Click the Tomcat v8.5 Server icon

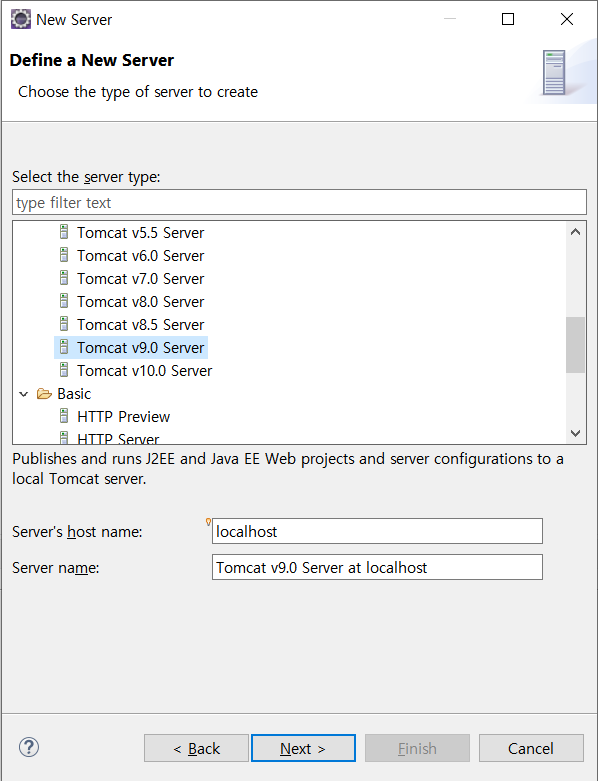(x=64, y=324)
